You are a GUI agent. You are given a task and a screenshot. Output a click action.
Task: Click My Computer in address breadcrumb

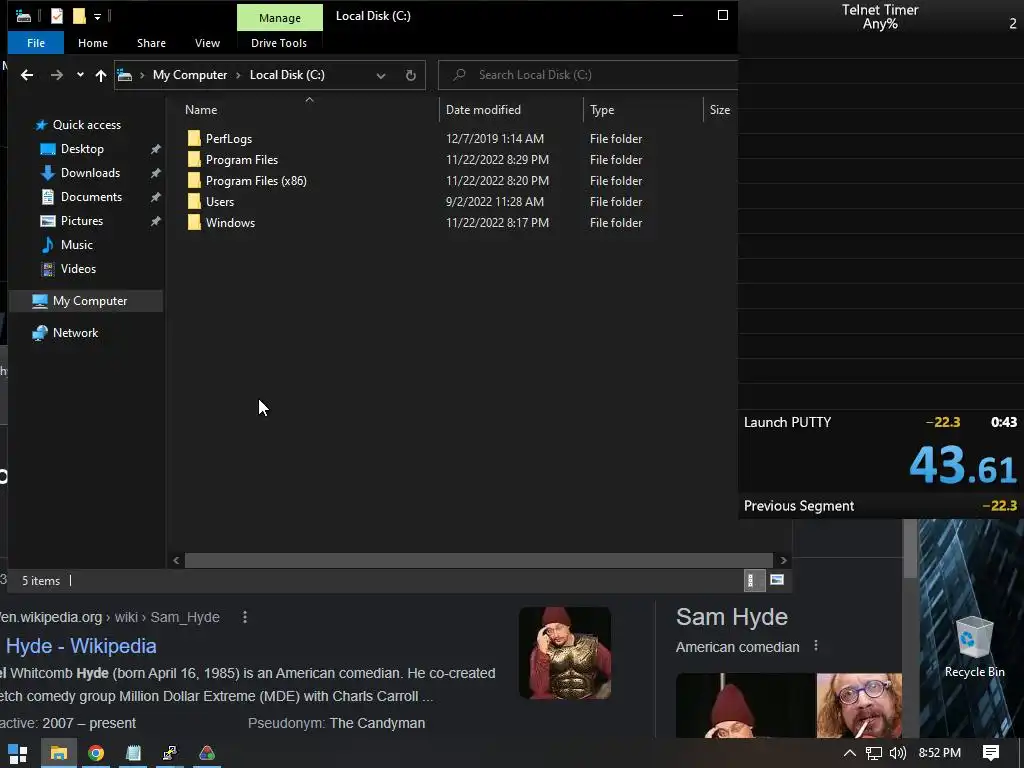point(190,75)
